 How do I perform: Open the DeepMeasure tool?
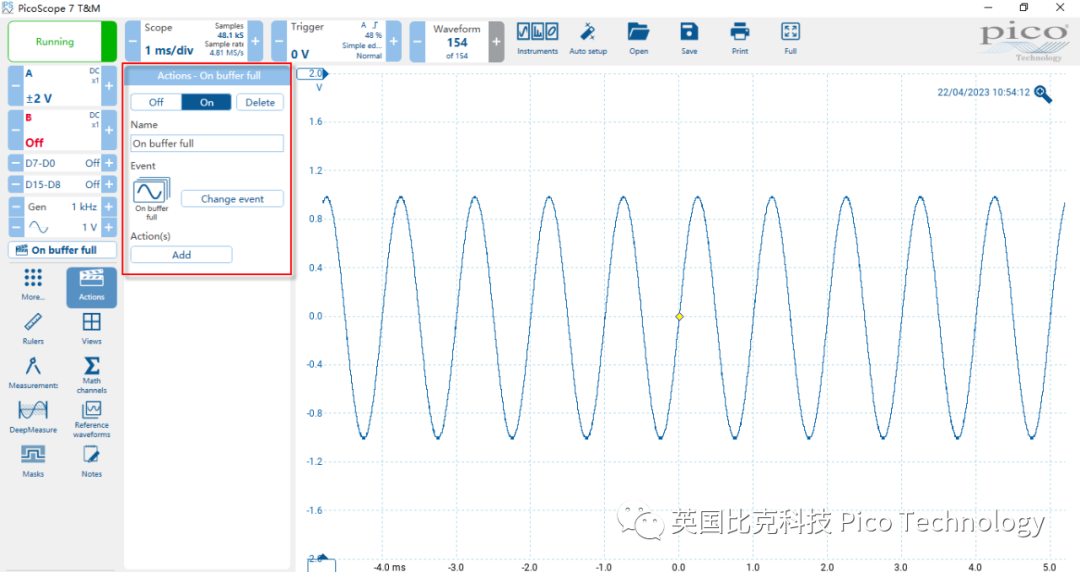pyautogui.click(x=33, y=417)
